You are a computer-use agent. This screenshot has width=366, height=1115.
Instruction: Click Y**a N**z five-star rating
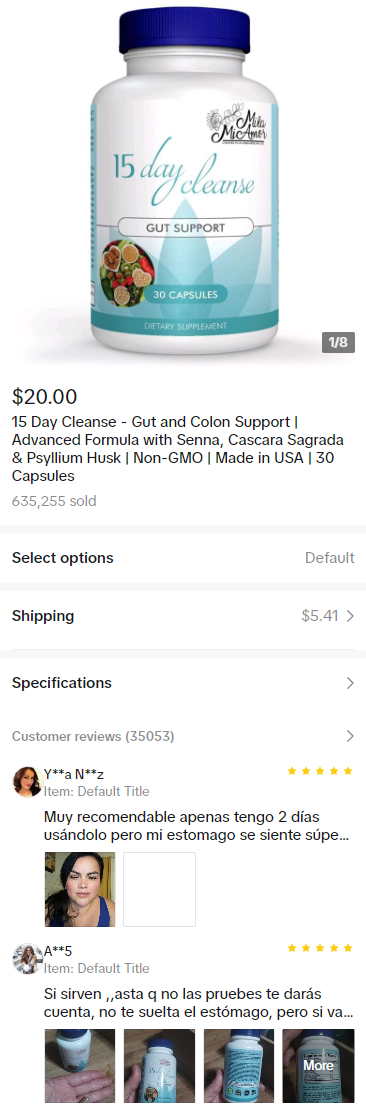[x=320, y=771]
